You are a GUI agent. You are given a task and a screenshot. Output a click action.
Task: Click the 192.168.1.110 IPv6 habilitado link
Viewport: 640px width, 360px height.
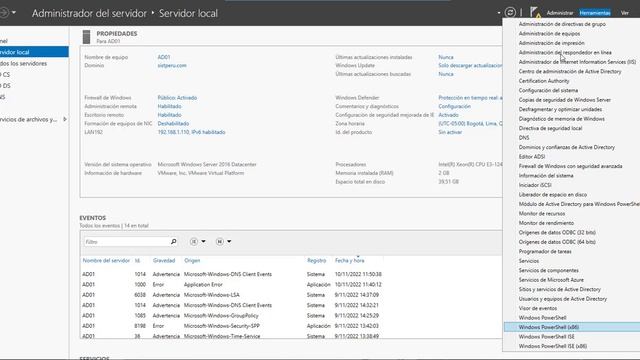[x=191, y=132]
